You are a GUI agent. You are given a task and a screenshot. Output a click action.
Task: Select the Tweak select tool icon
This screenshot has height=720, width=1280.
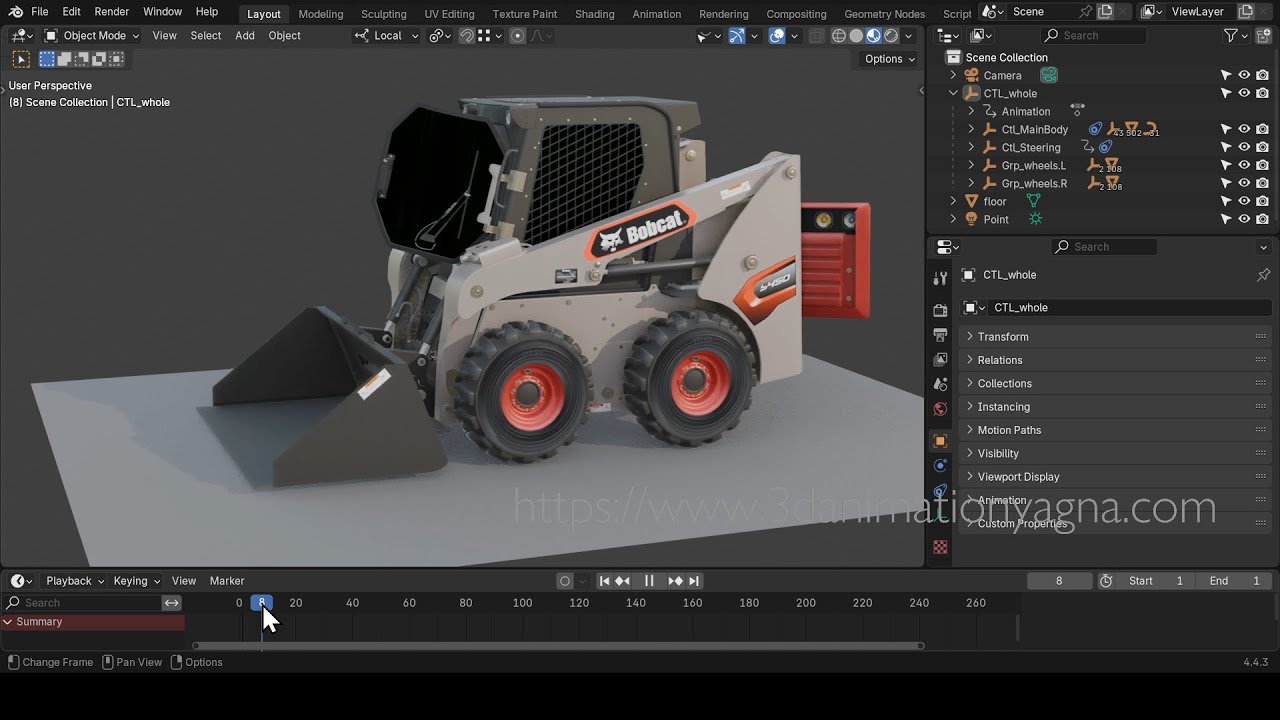tap(21, 59)
